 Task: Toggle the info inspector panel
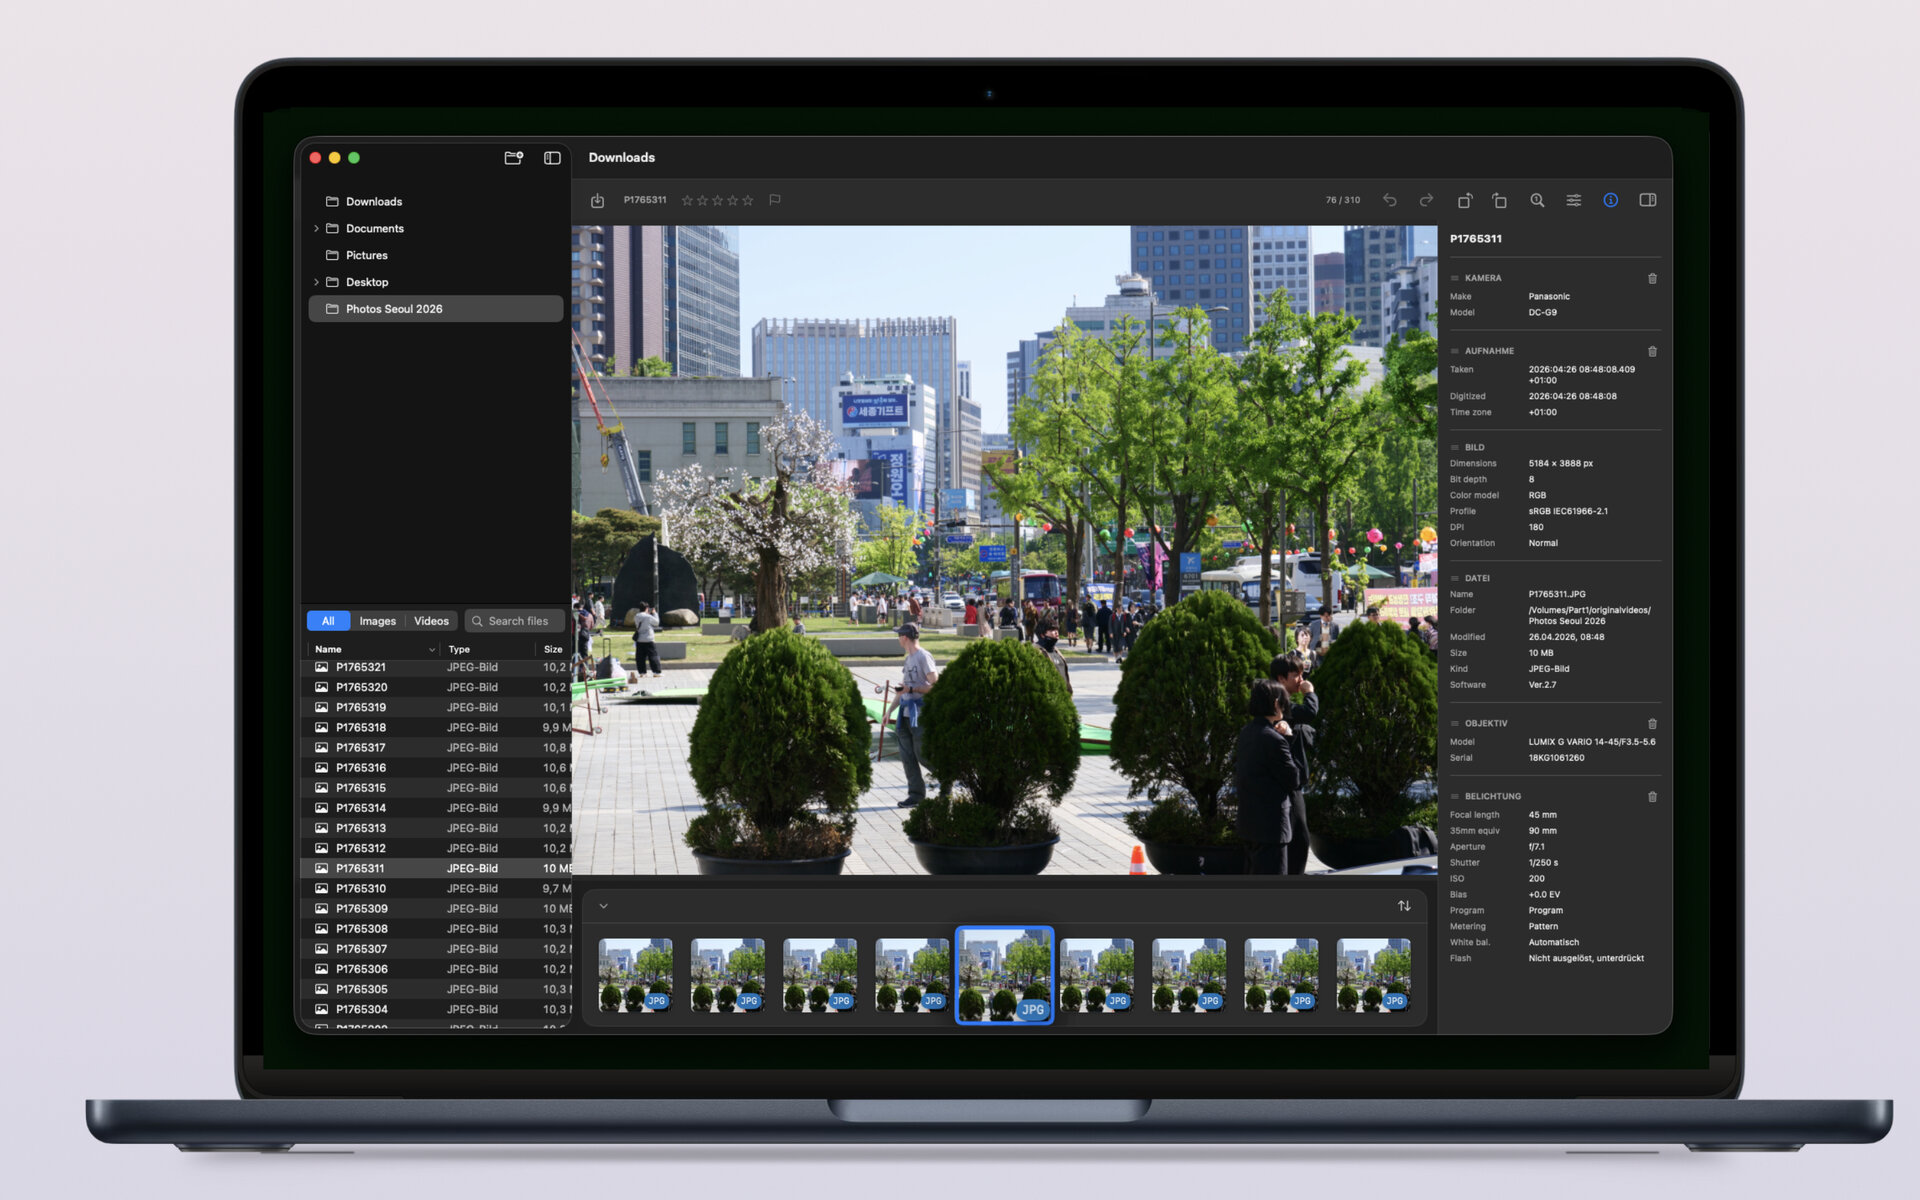1611,200
